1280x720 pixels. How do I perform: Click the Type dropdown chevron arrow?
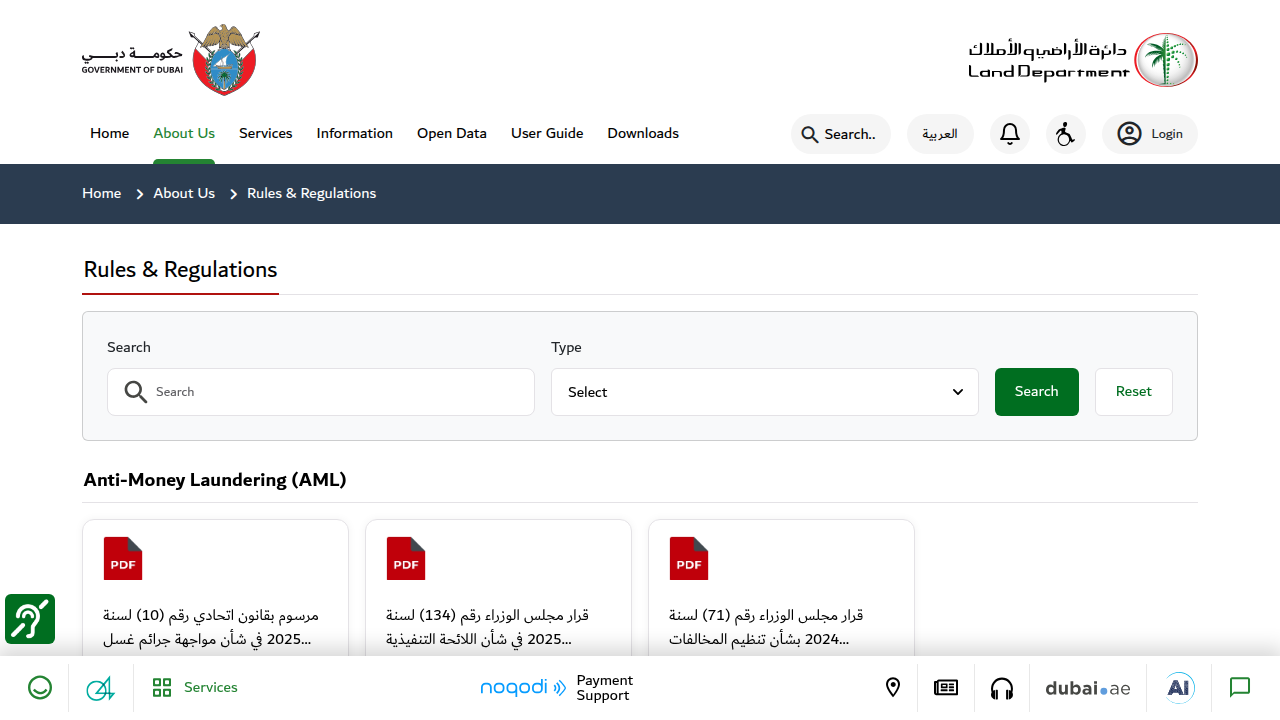tap(958, 392)
